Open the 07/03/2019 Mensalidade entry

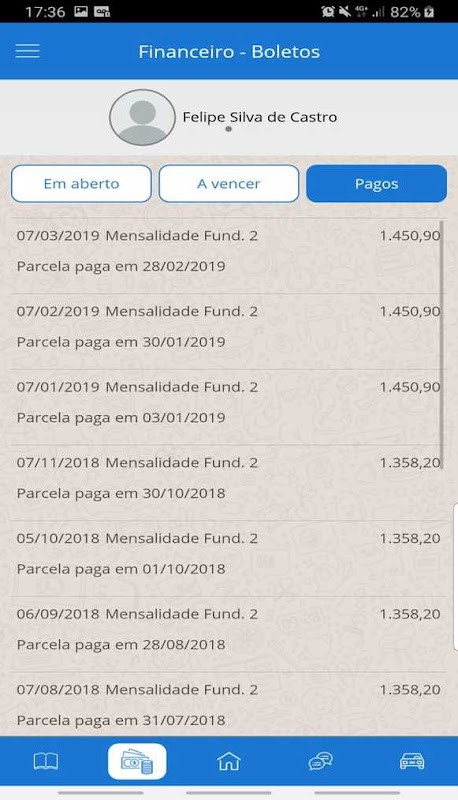[x=228, y=256]
